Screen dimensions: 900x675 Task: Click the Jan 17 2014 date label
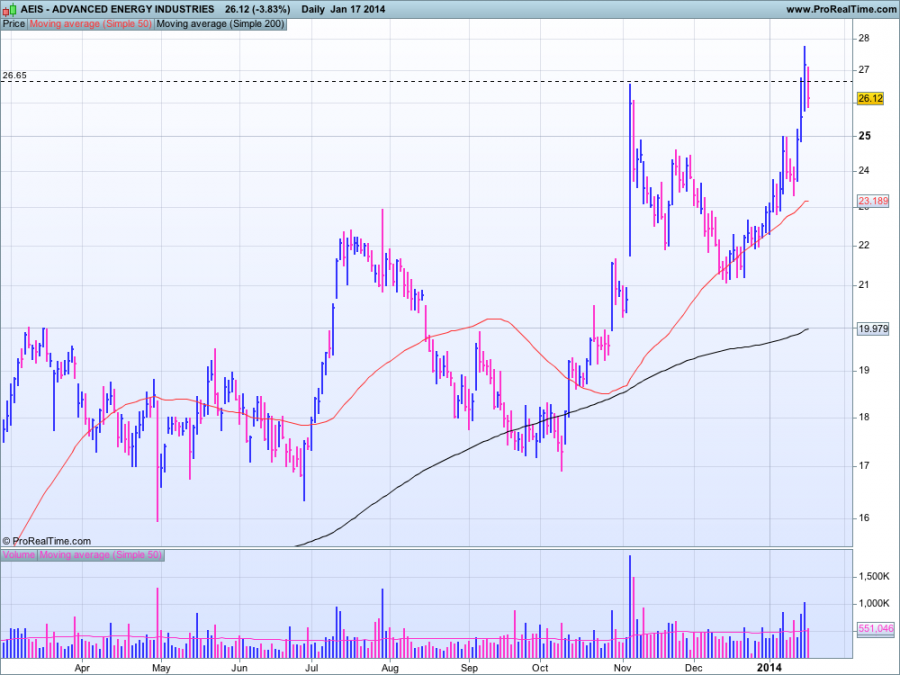[x=358, y=9]
